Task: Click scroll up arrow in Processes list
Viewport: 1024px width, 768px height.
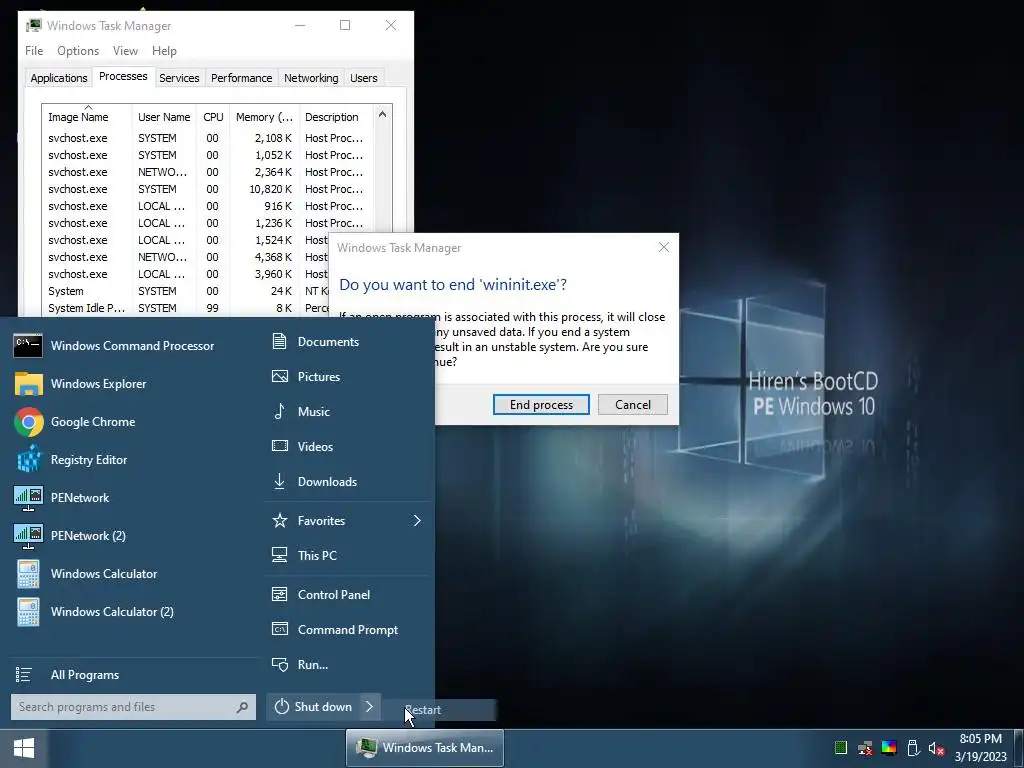Action: click(382, 115)
